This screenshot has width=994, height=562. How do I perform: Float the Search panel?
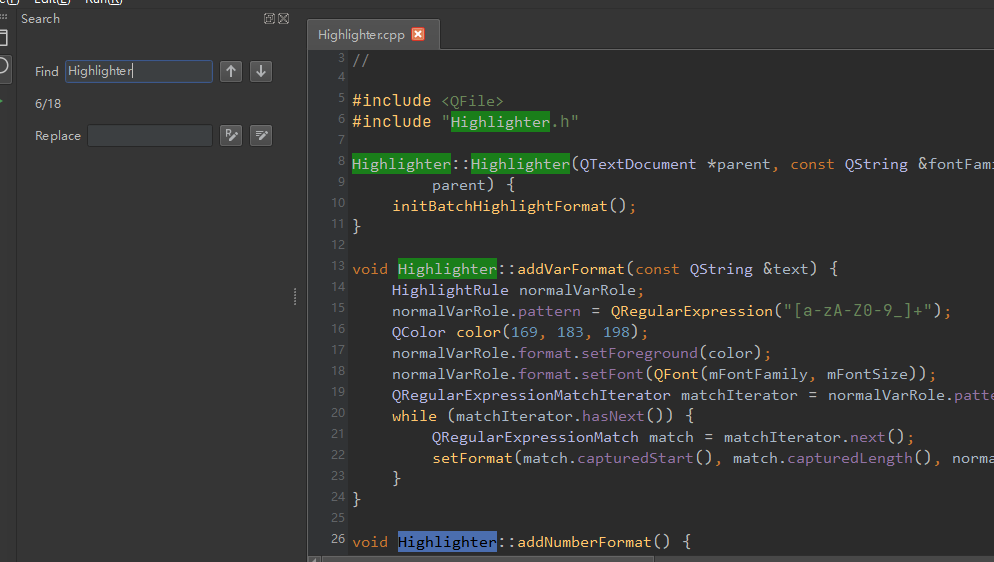(269, 18)
